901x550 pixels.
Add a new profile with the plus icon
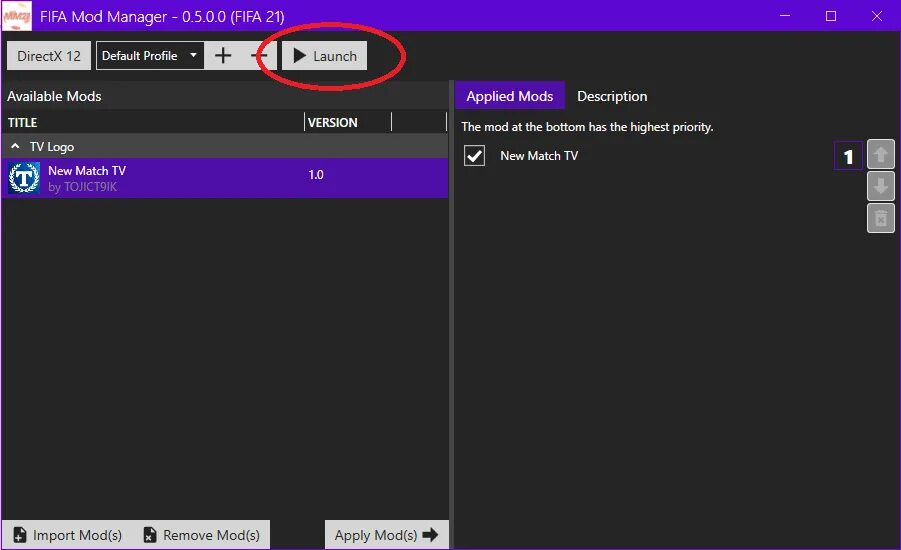pyautogui.click(x=223, y=56)
